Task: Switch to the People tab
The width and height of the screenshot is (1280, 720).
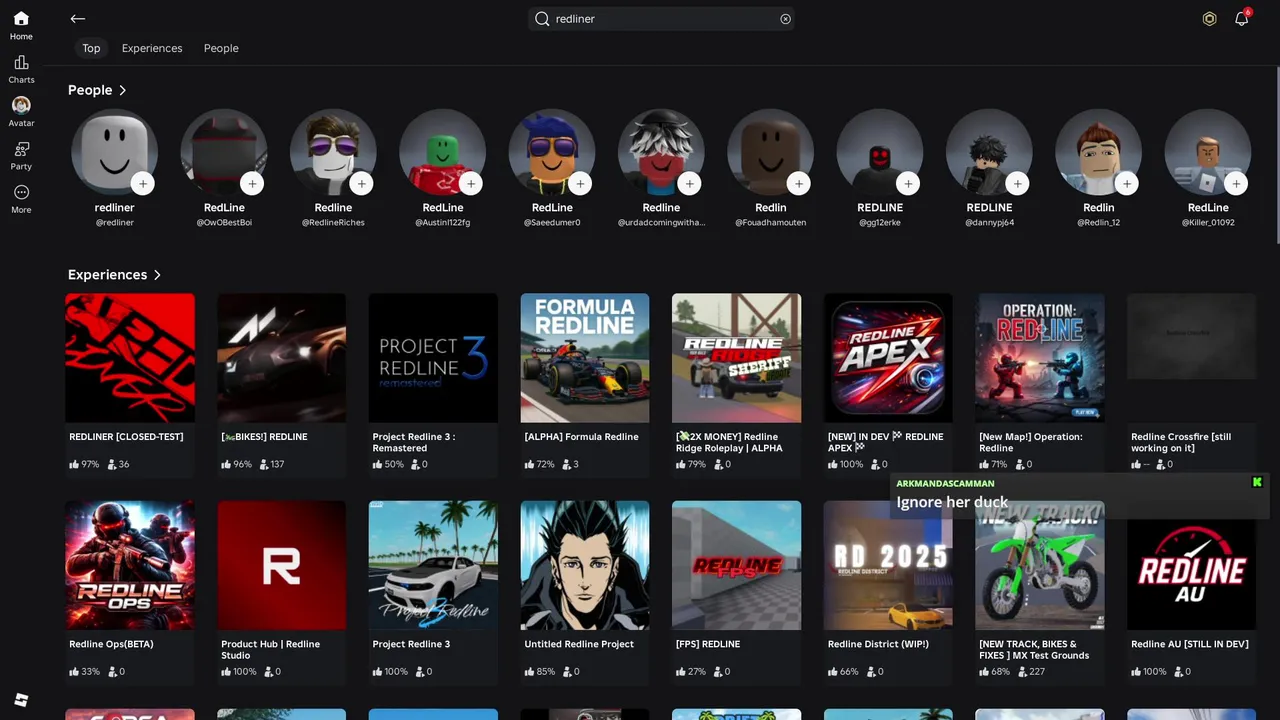Action: click(221, 48)
